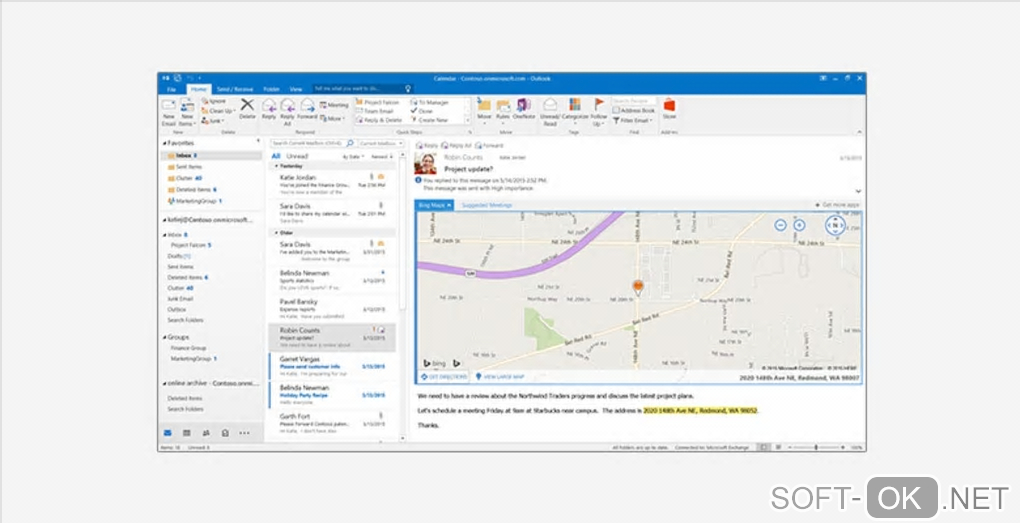The height and width of the screenshot is (523, 1020).
Task: Zoom in the Bing map
Action: click(799, 225)
